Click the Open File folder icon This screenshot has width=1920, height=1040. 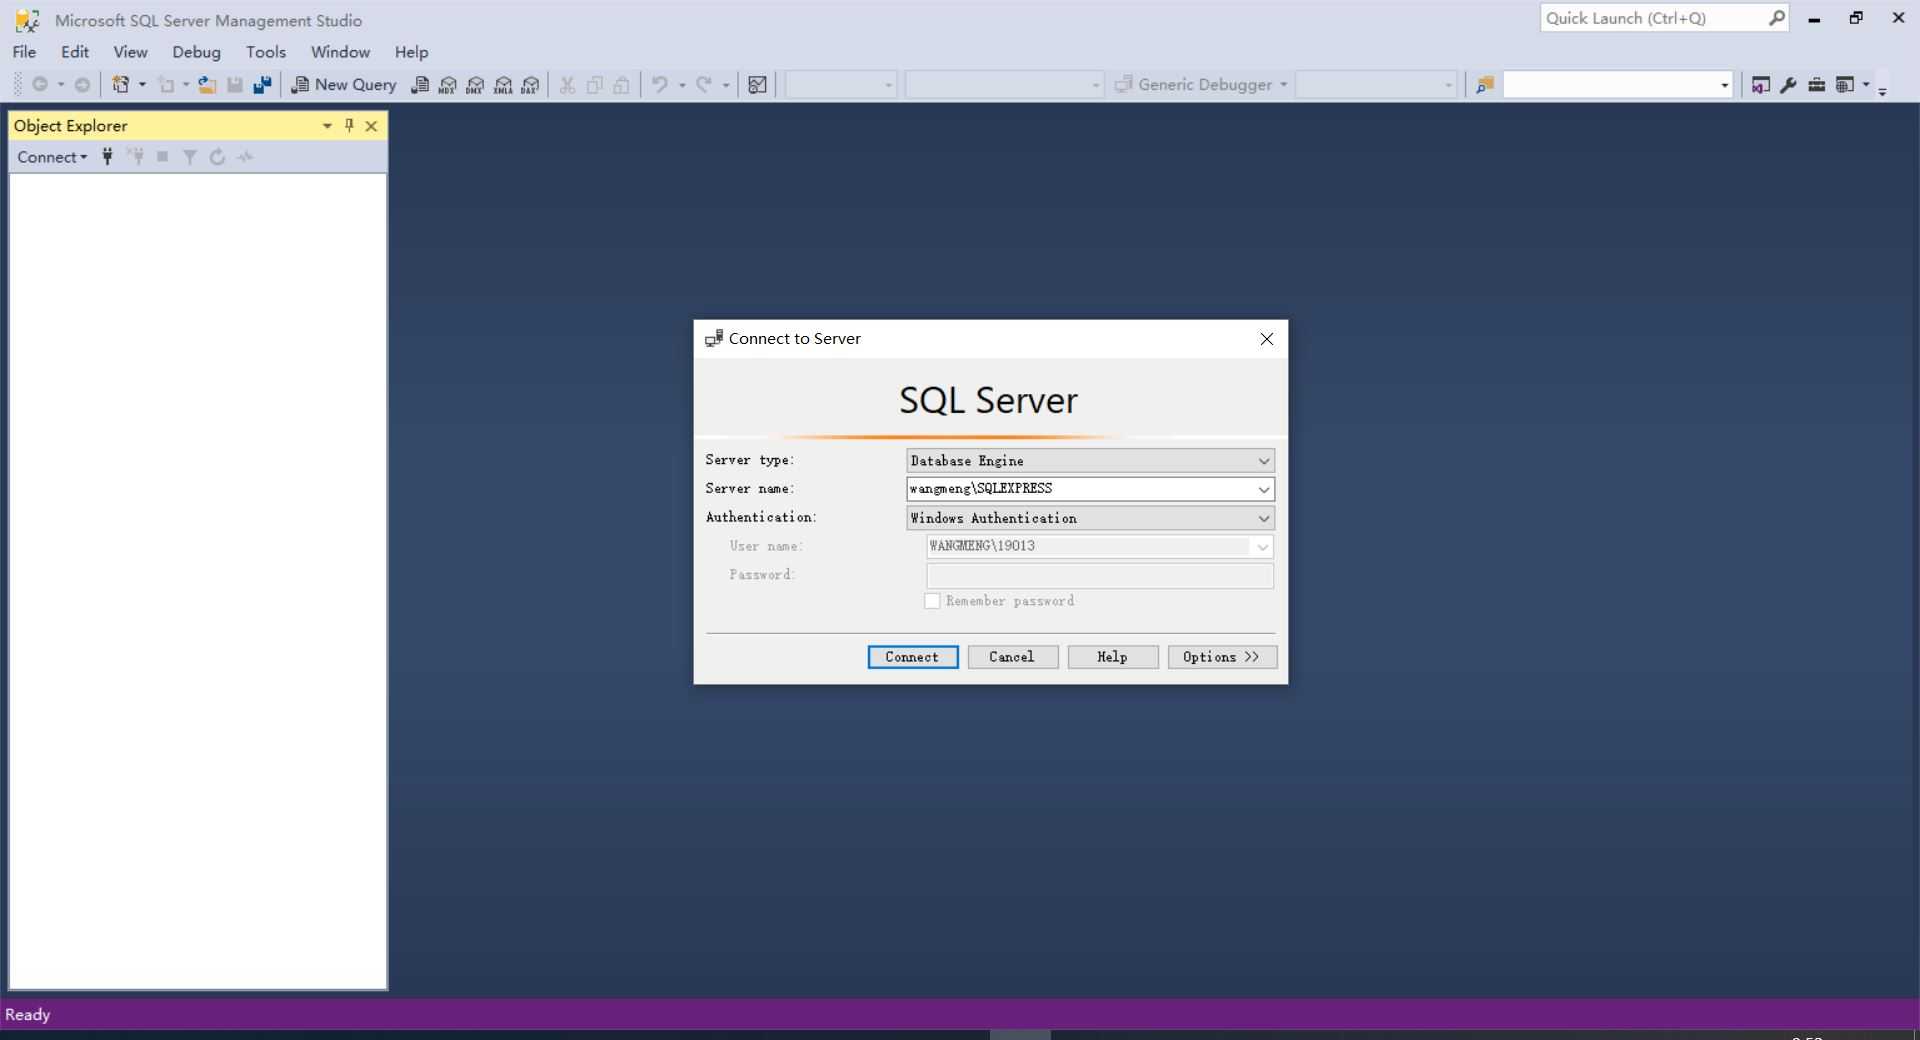point(207,85)
